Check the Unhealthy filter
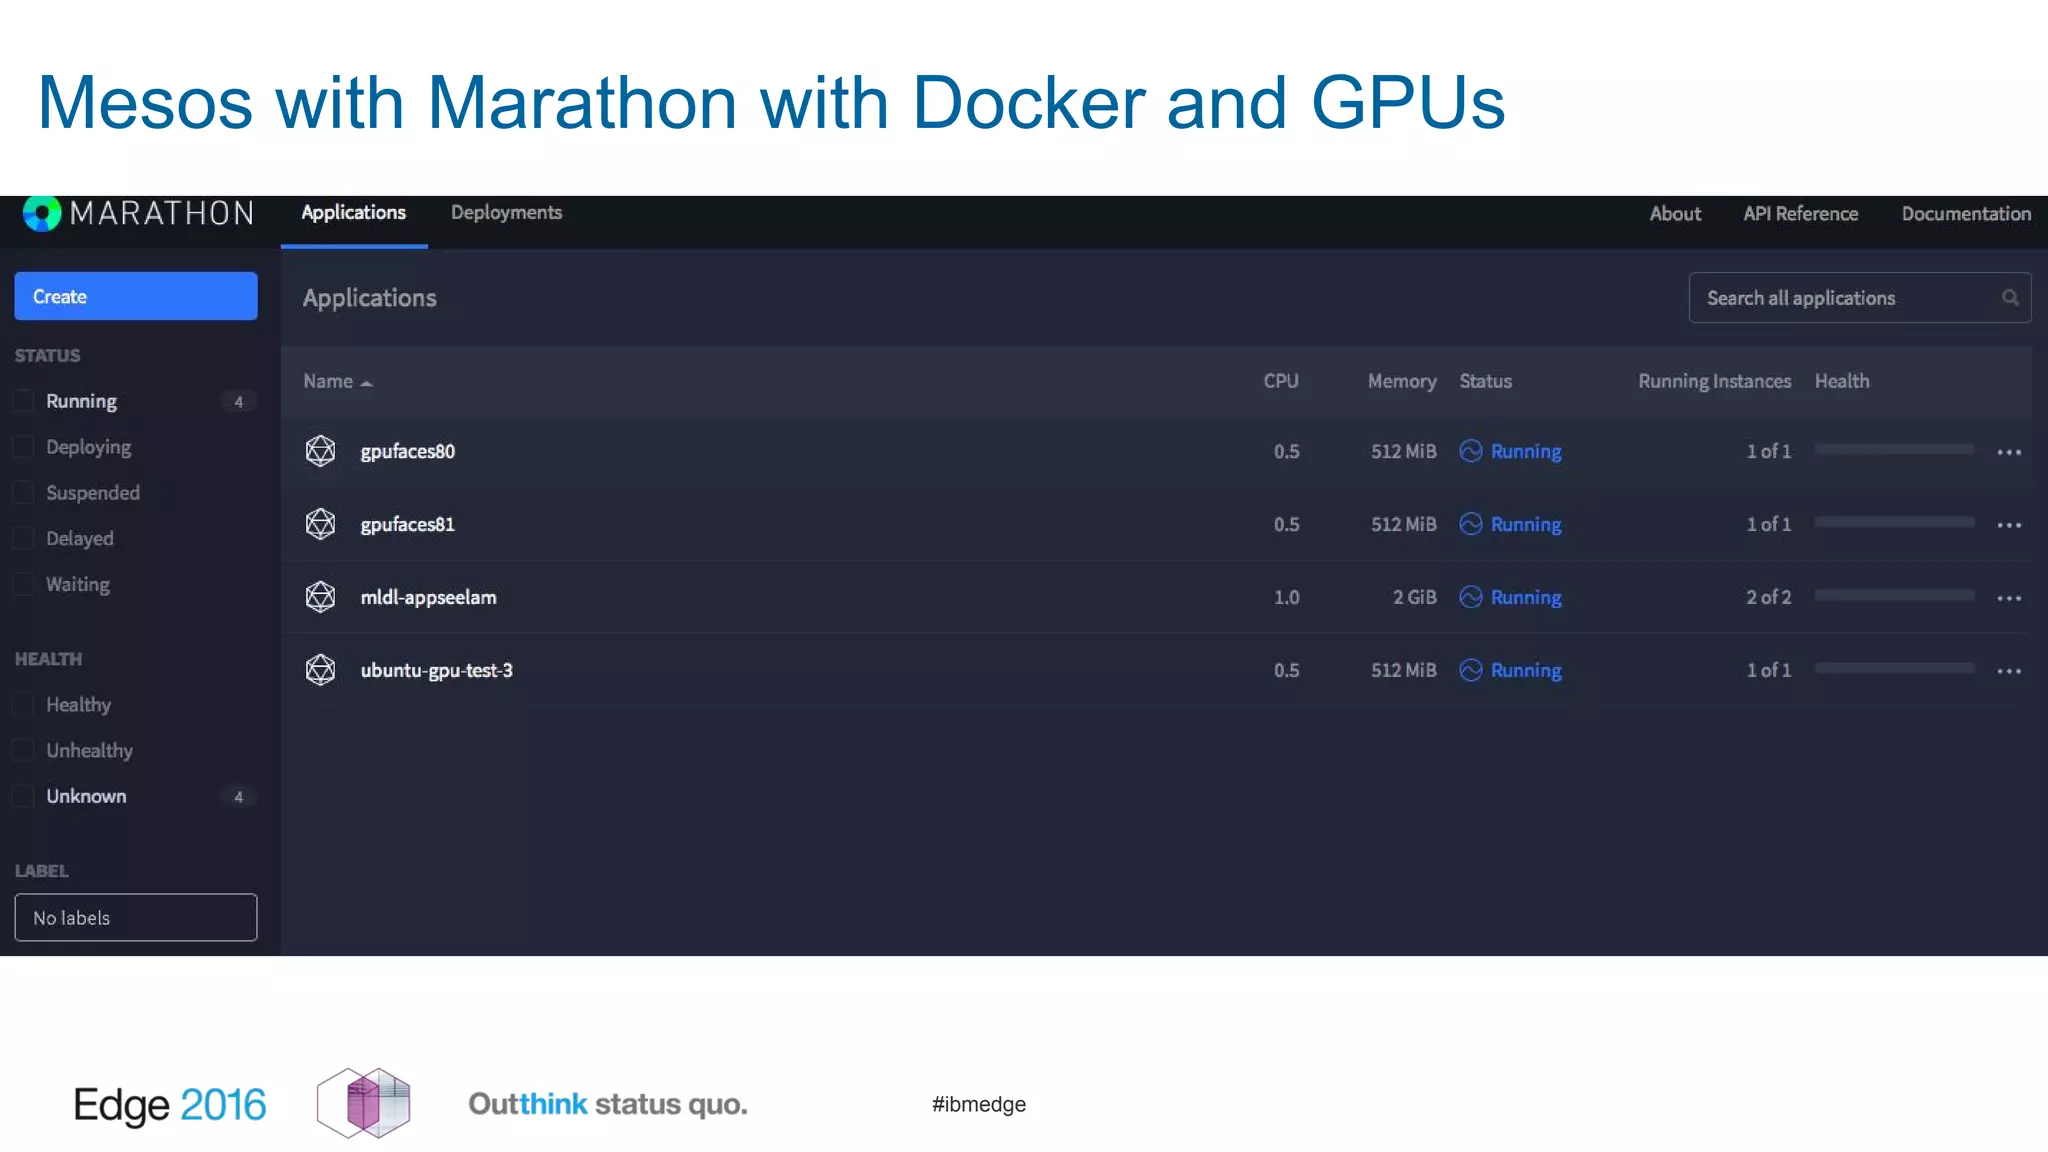 pos(23,750)
